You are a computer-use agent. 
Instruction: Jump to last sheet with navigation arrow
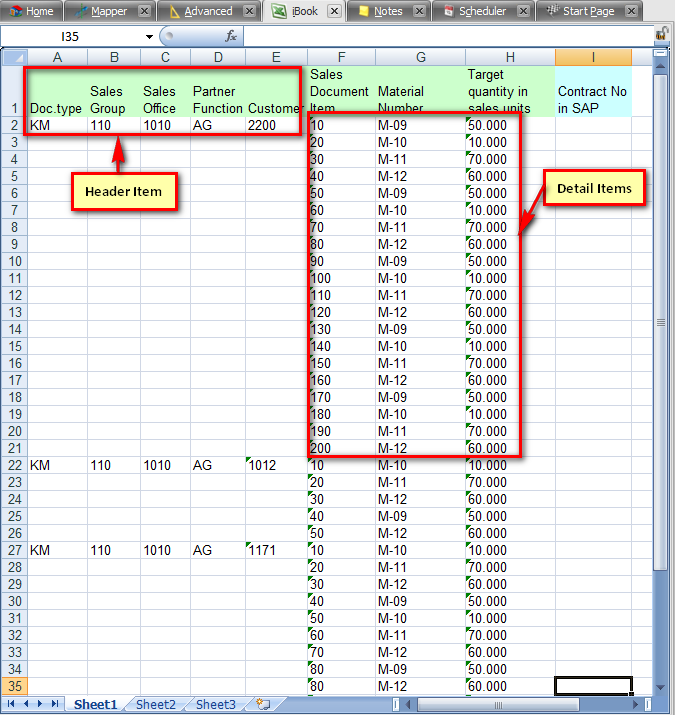[x=53, y=704]
